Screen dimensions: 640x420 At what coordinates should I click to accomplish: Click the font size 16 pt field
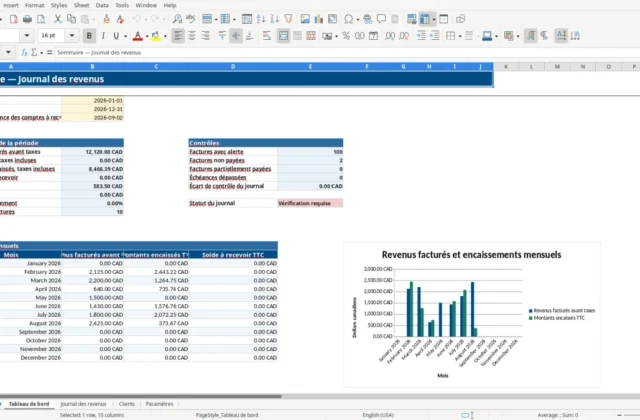click(52, 36)
